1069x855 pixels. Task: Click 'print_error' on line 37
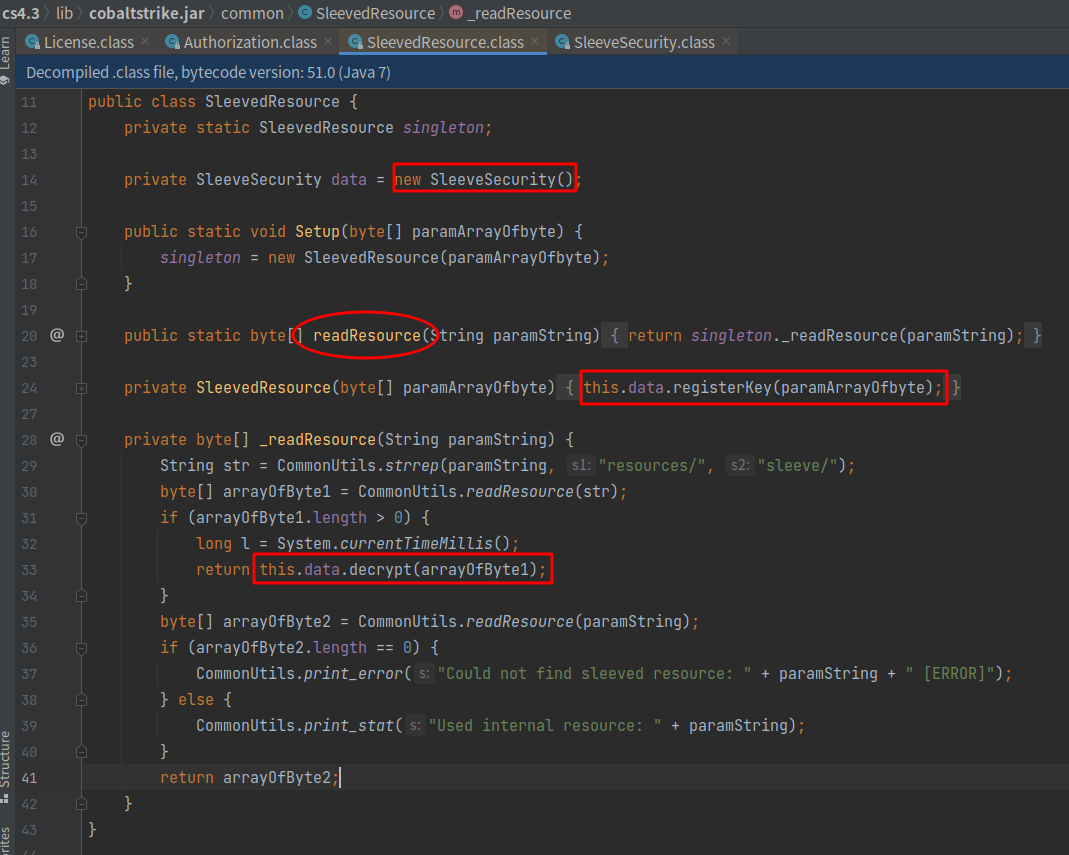[353, 674]
